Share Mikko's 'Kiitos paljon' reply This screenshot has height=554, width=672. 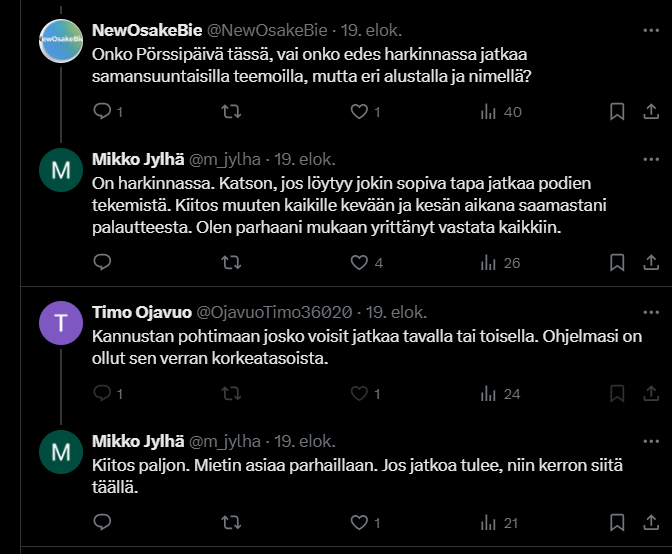click(651, 522)
